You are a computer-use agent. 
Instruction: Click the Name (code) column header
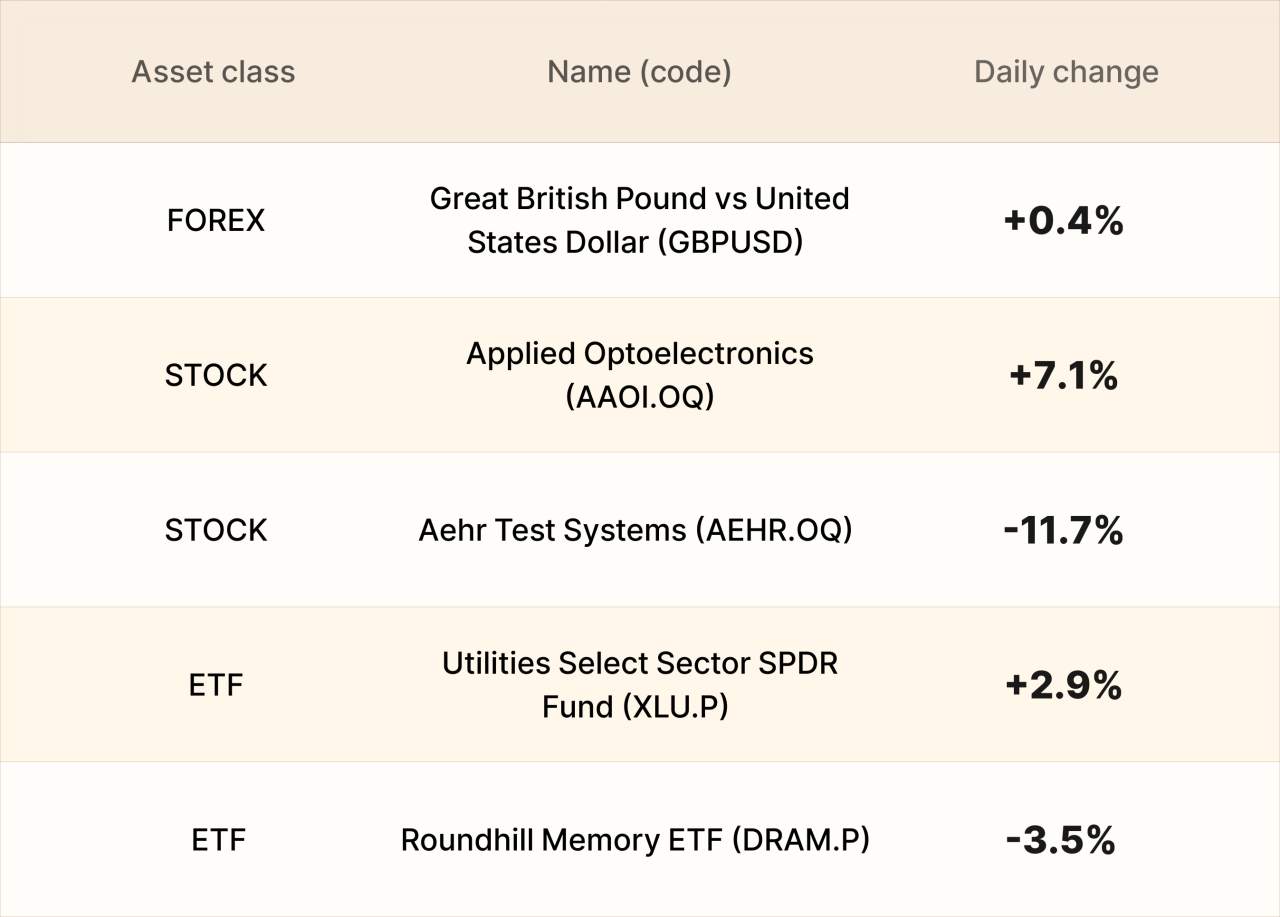coord(639,72)
